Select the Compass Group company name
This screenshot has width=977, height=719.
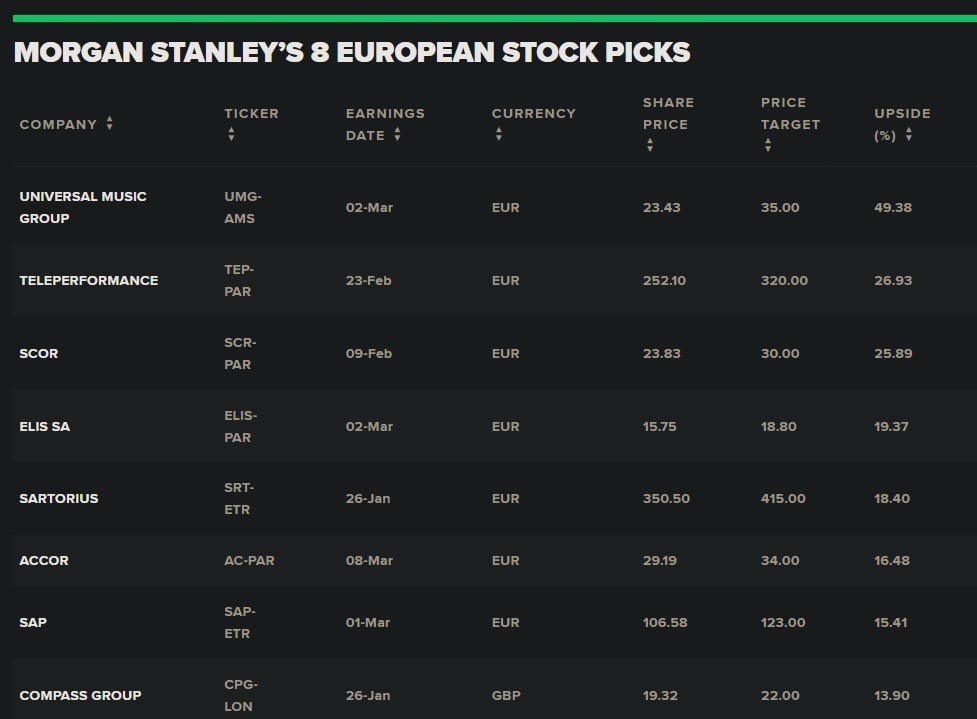click(80, 695)
